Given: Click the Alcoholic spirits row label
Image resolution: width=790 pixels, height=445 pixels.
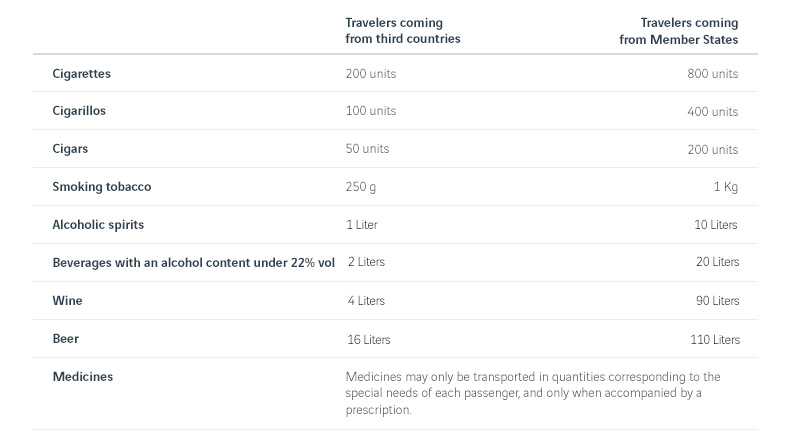Looking at the screenshot, I should [x=98, y=225].
